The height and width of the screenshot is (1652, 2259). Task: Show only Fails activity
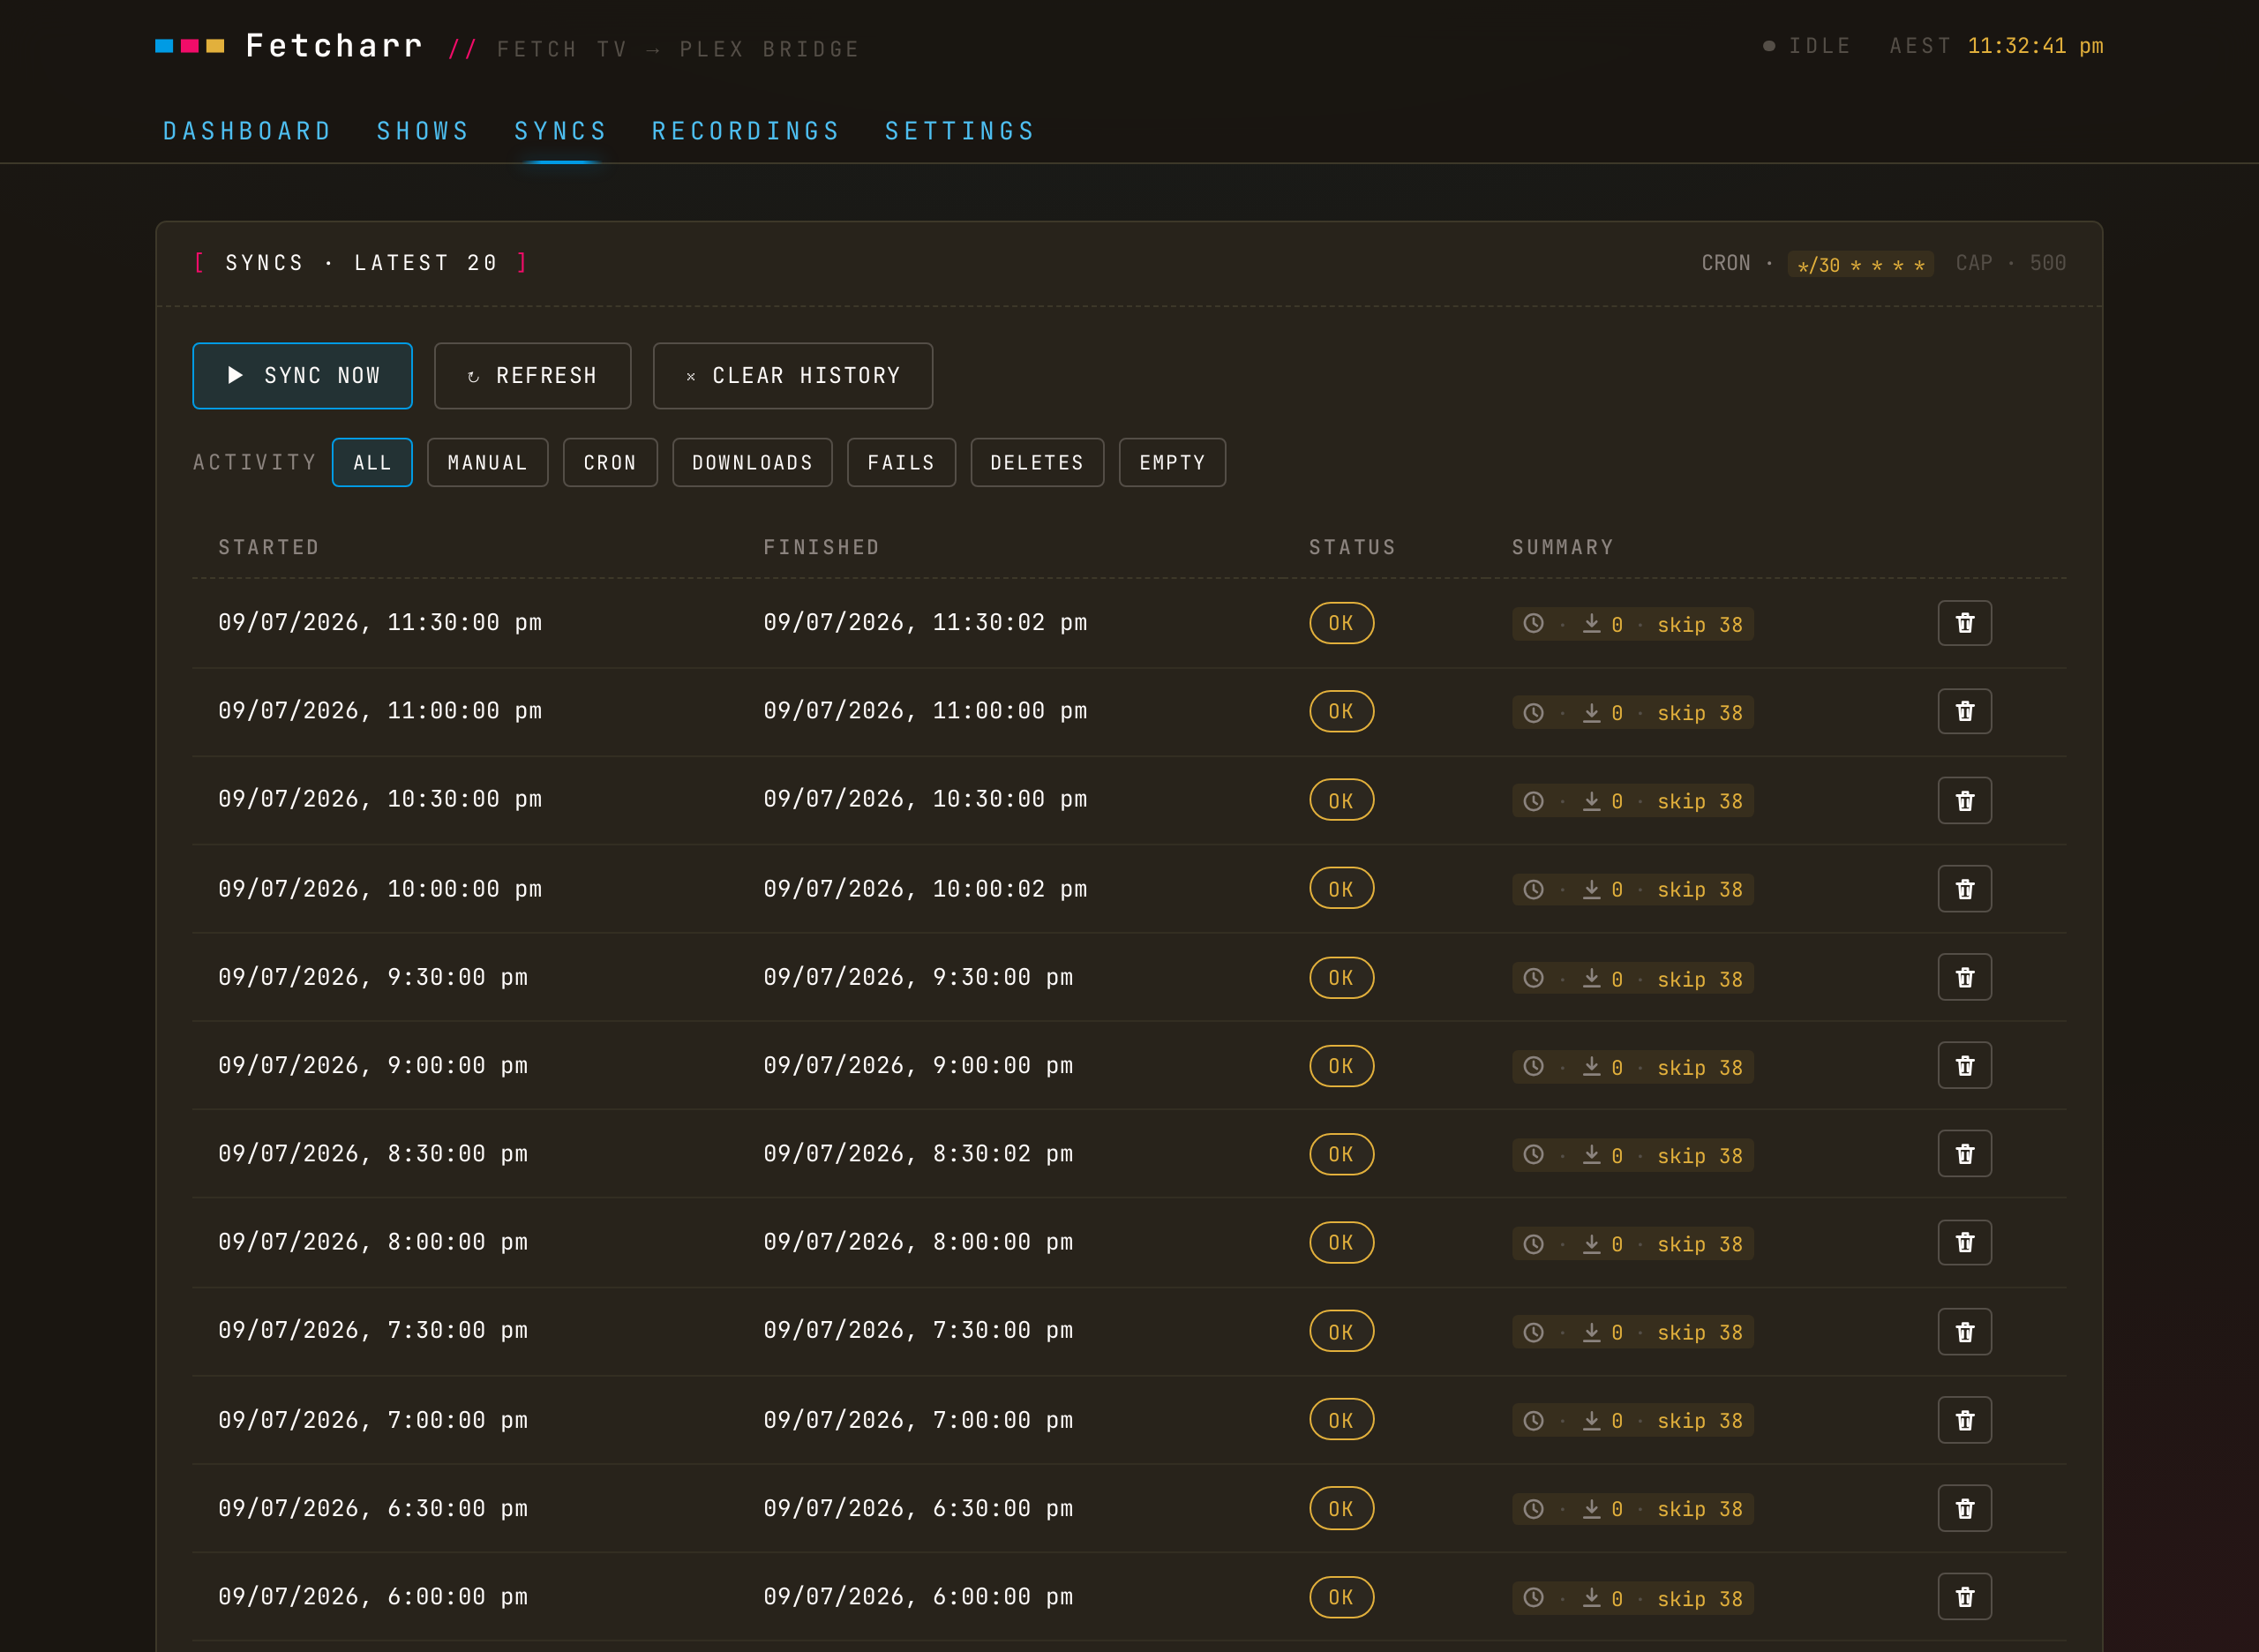point(901,462)
